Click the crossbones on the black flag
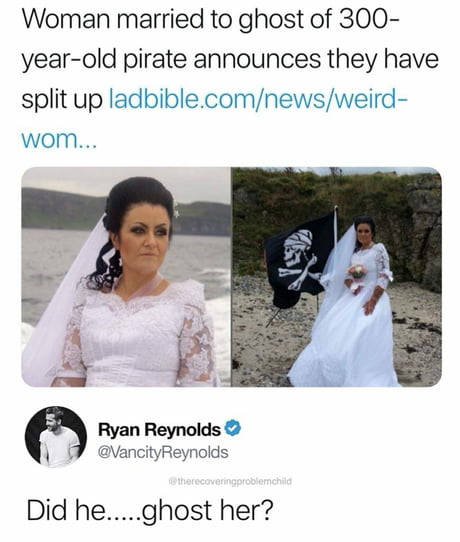Screen dimensions: 460x542 (299, 273)
